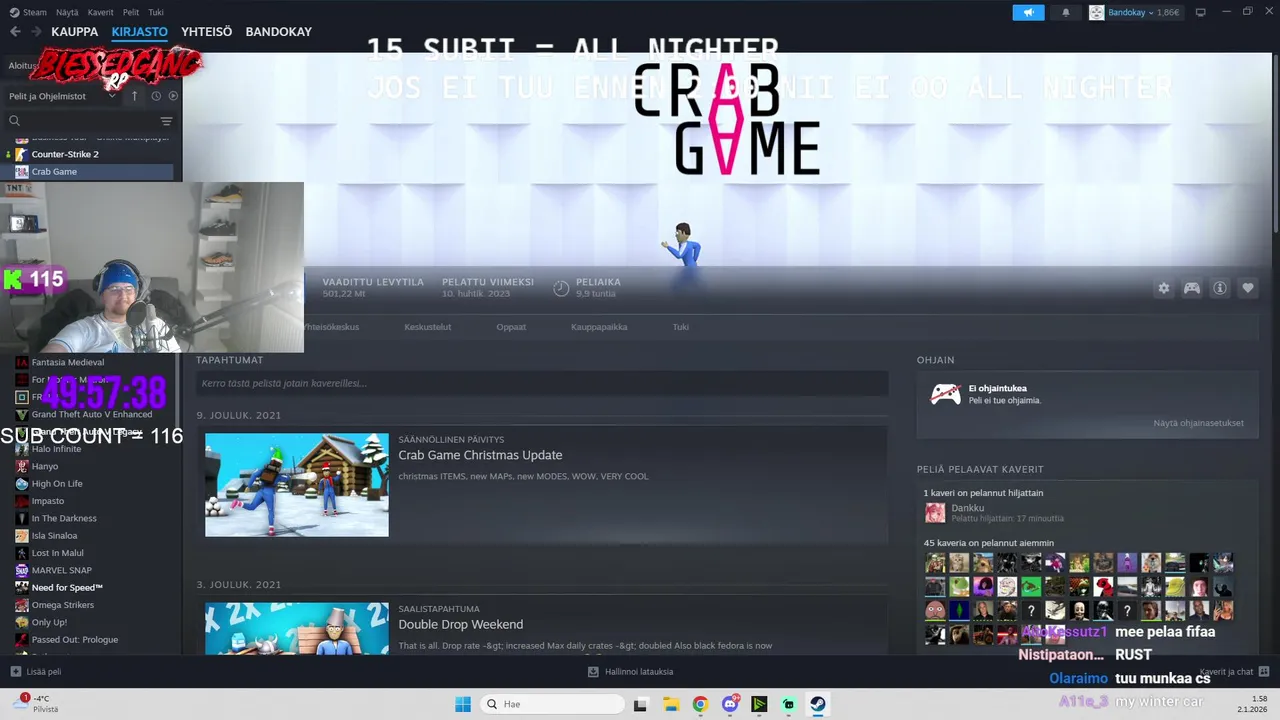Screen dimensions: 1280x720
Task: Select MARVEL SNAP in library
Action: 61,570
